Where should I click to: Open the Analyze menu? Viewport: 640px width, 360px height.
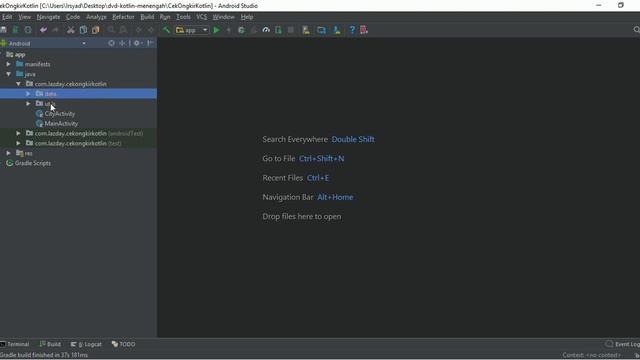pyautogui.click(x=96, y=17)
